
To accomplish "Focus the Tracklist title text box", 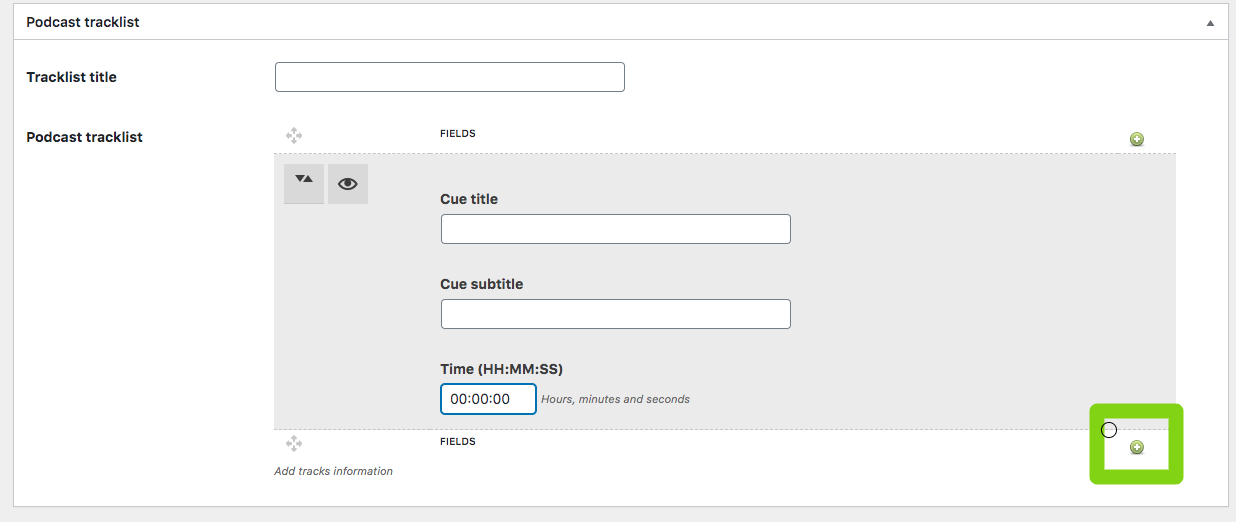I will coord(450,77).
